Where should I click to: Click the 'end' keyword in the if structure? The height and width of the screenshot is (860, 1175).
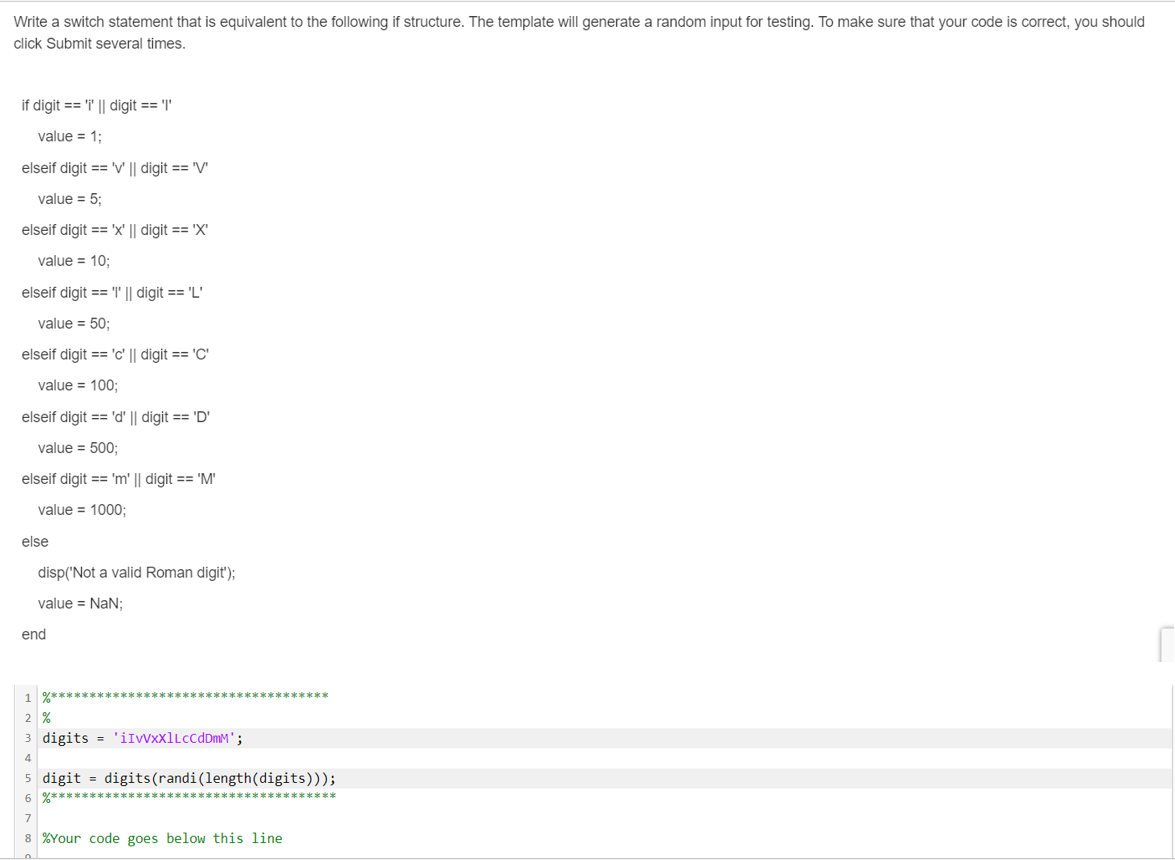coord(34,634)
